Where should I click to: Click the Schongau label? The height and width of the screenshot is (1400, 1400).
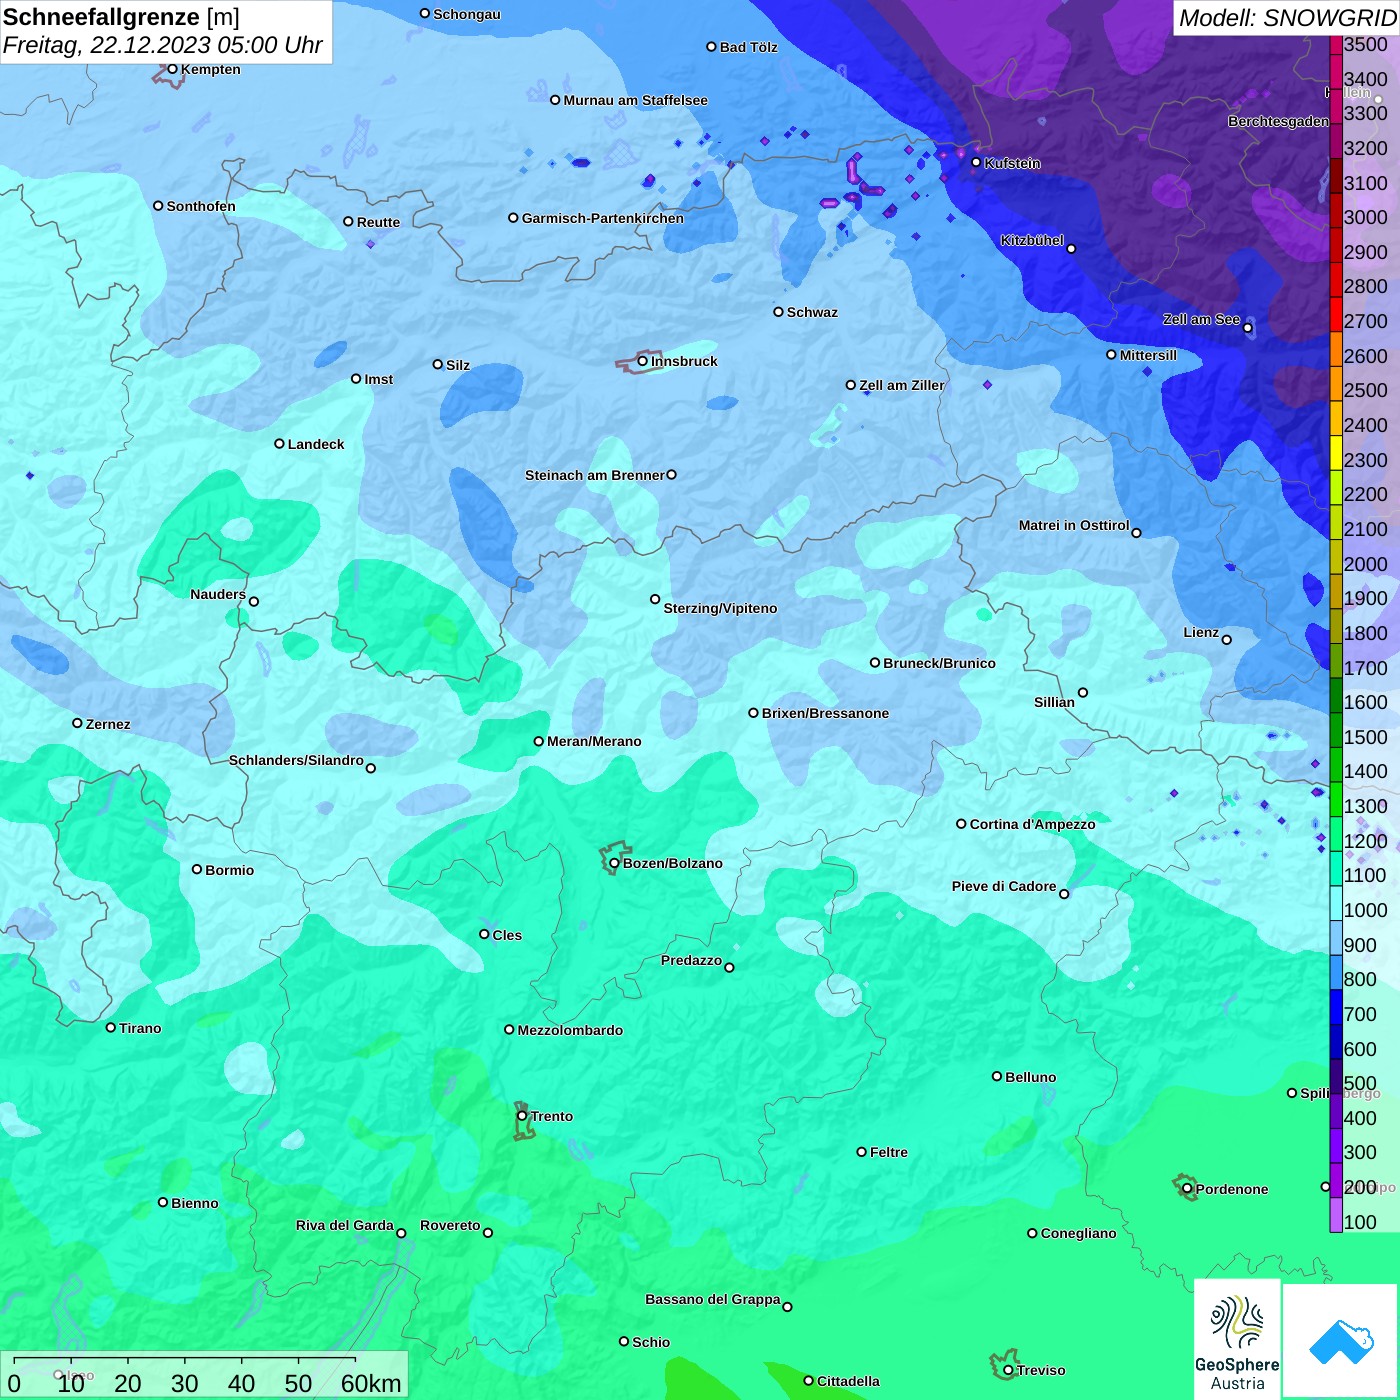pyautogui.click(x=467, y=14)
